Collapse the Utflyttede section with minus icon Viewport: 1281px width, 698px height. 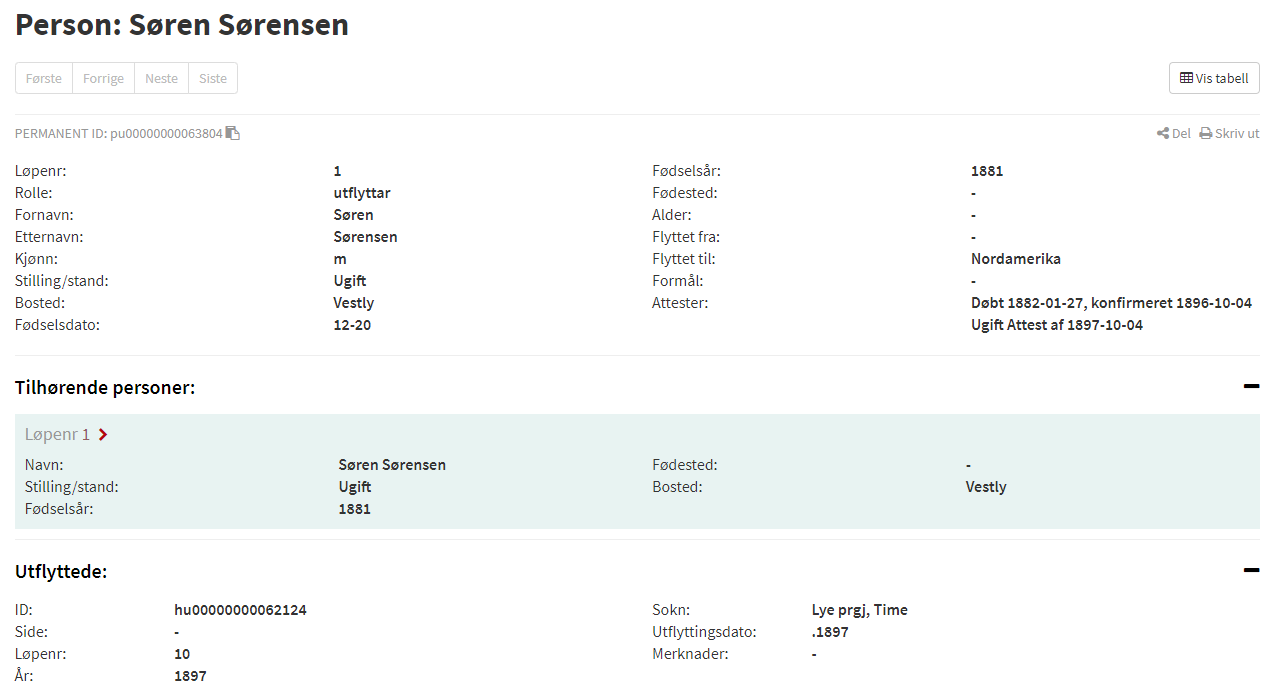click(1251, 570)
